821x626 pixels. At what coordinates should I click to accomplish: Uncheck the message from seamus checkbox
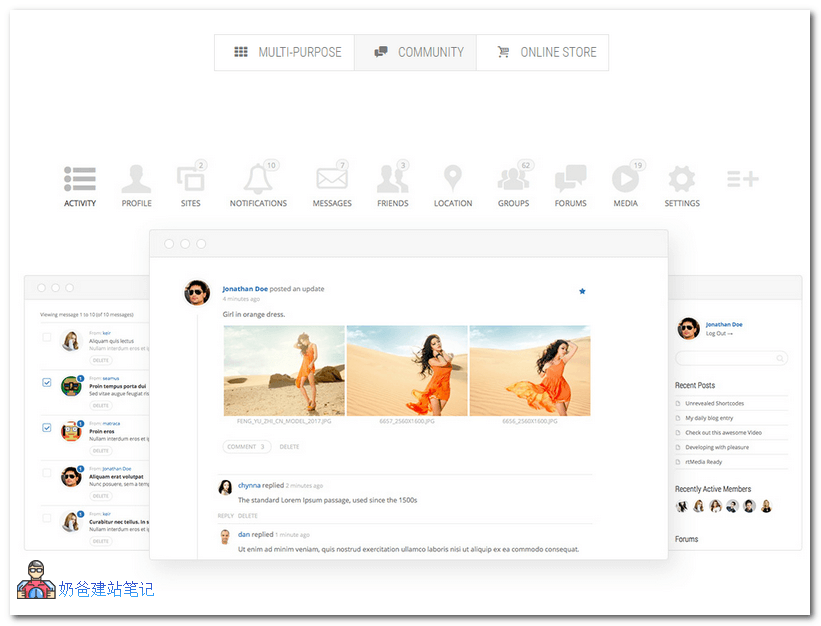click(x=47, y=382)
